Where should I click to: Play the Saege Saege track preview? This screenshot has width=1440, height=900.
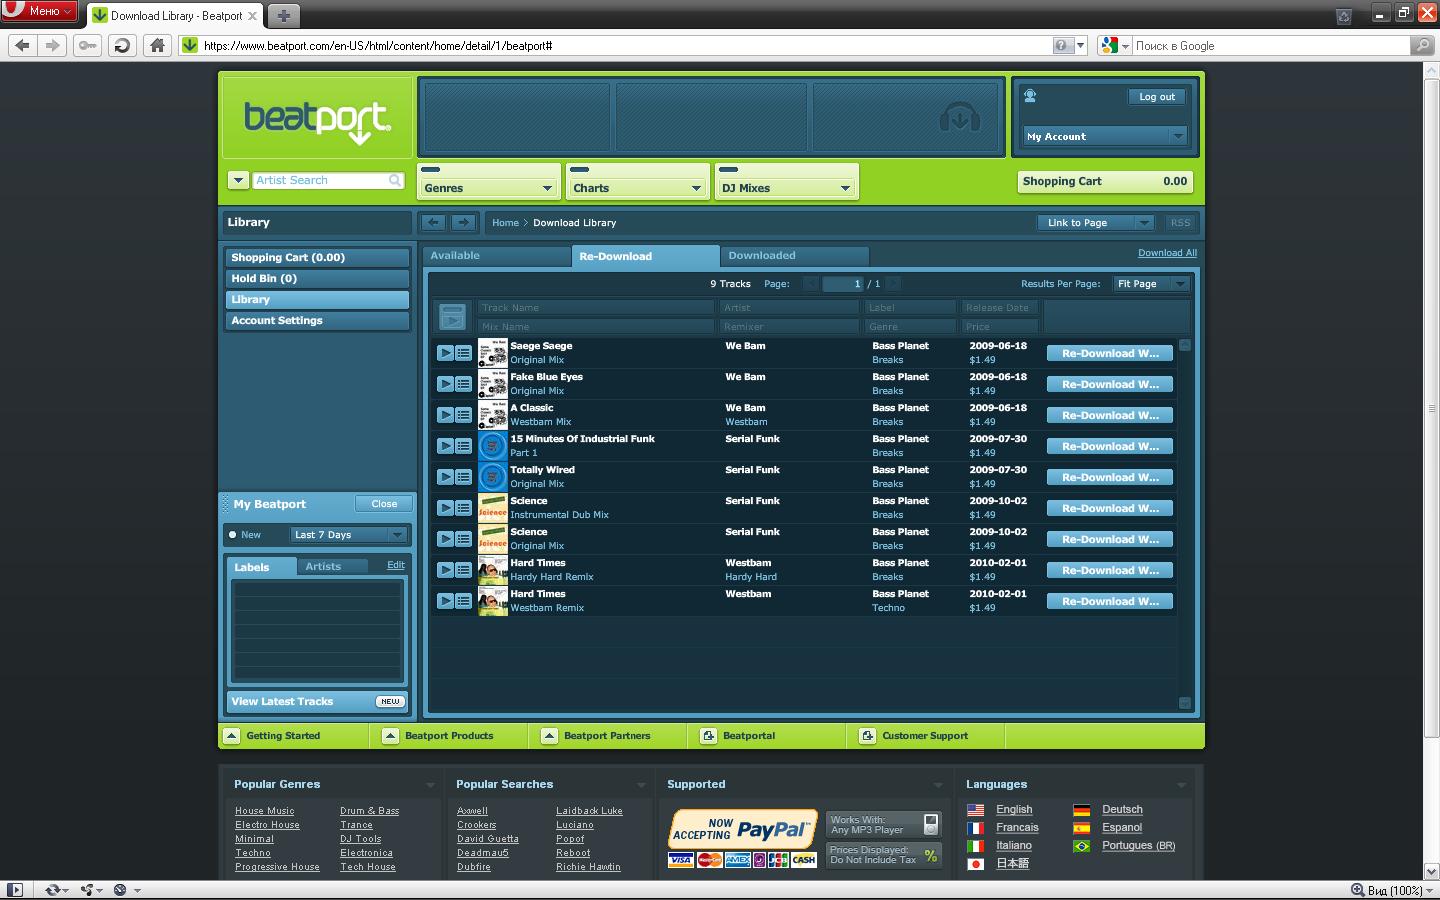point(445,353)
